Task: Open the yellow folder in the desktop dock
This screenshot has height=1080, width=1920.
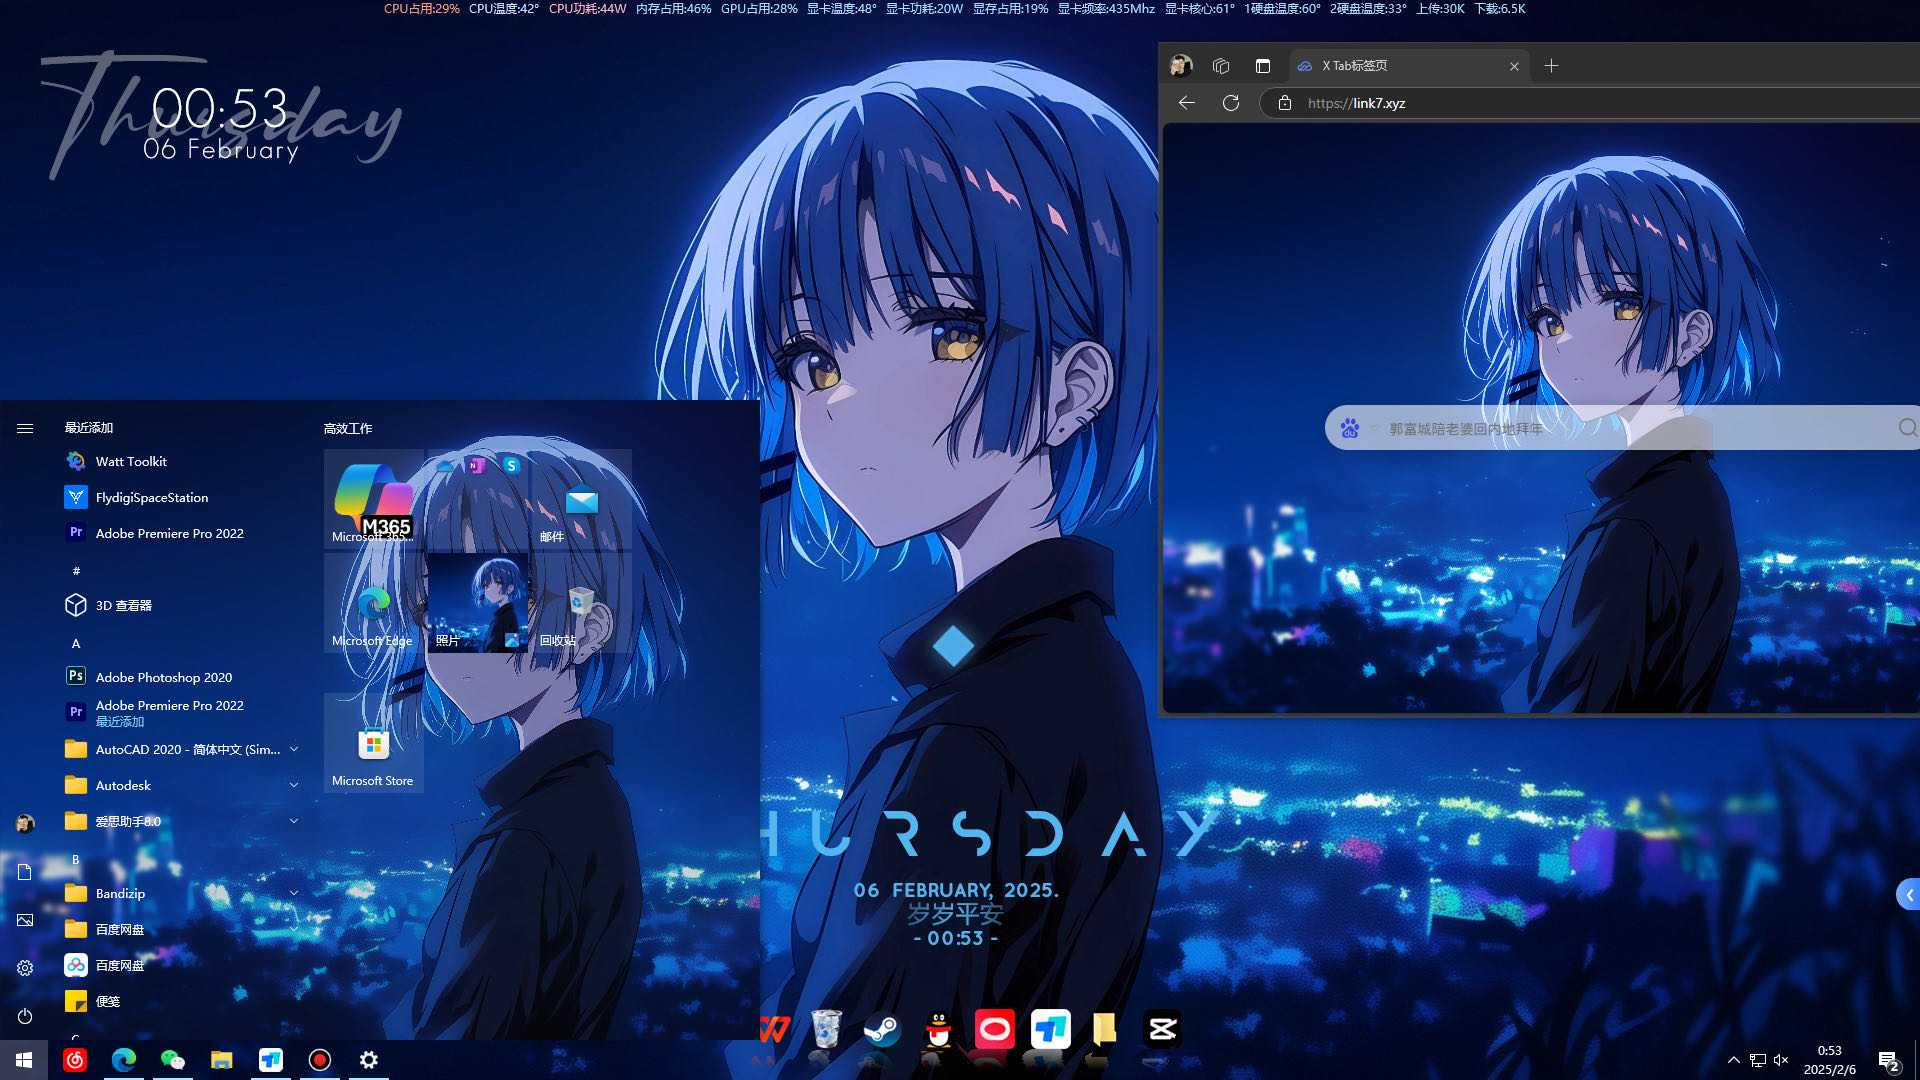Action: [x=1105, y=1029]
